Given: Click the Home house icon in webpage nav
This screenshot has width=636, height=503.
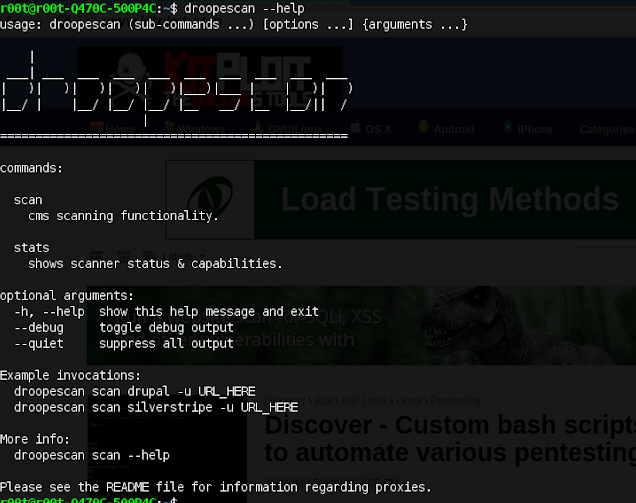Looking at the screenshot, I should click(x=97, y=128).
